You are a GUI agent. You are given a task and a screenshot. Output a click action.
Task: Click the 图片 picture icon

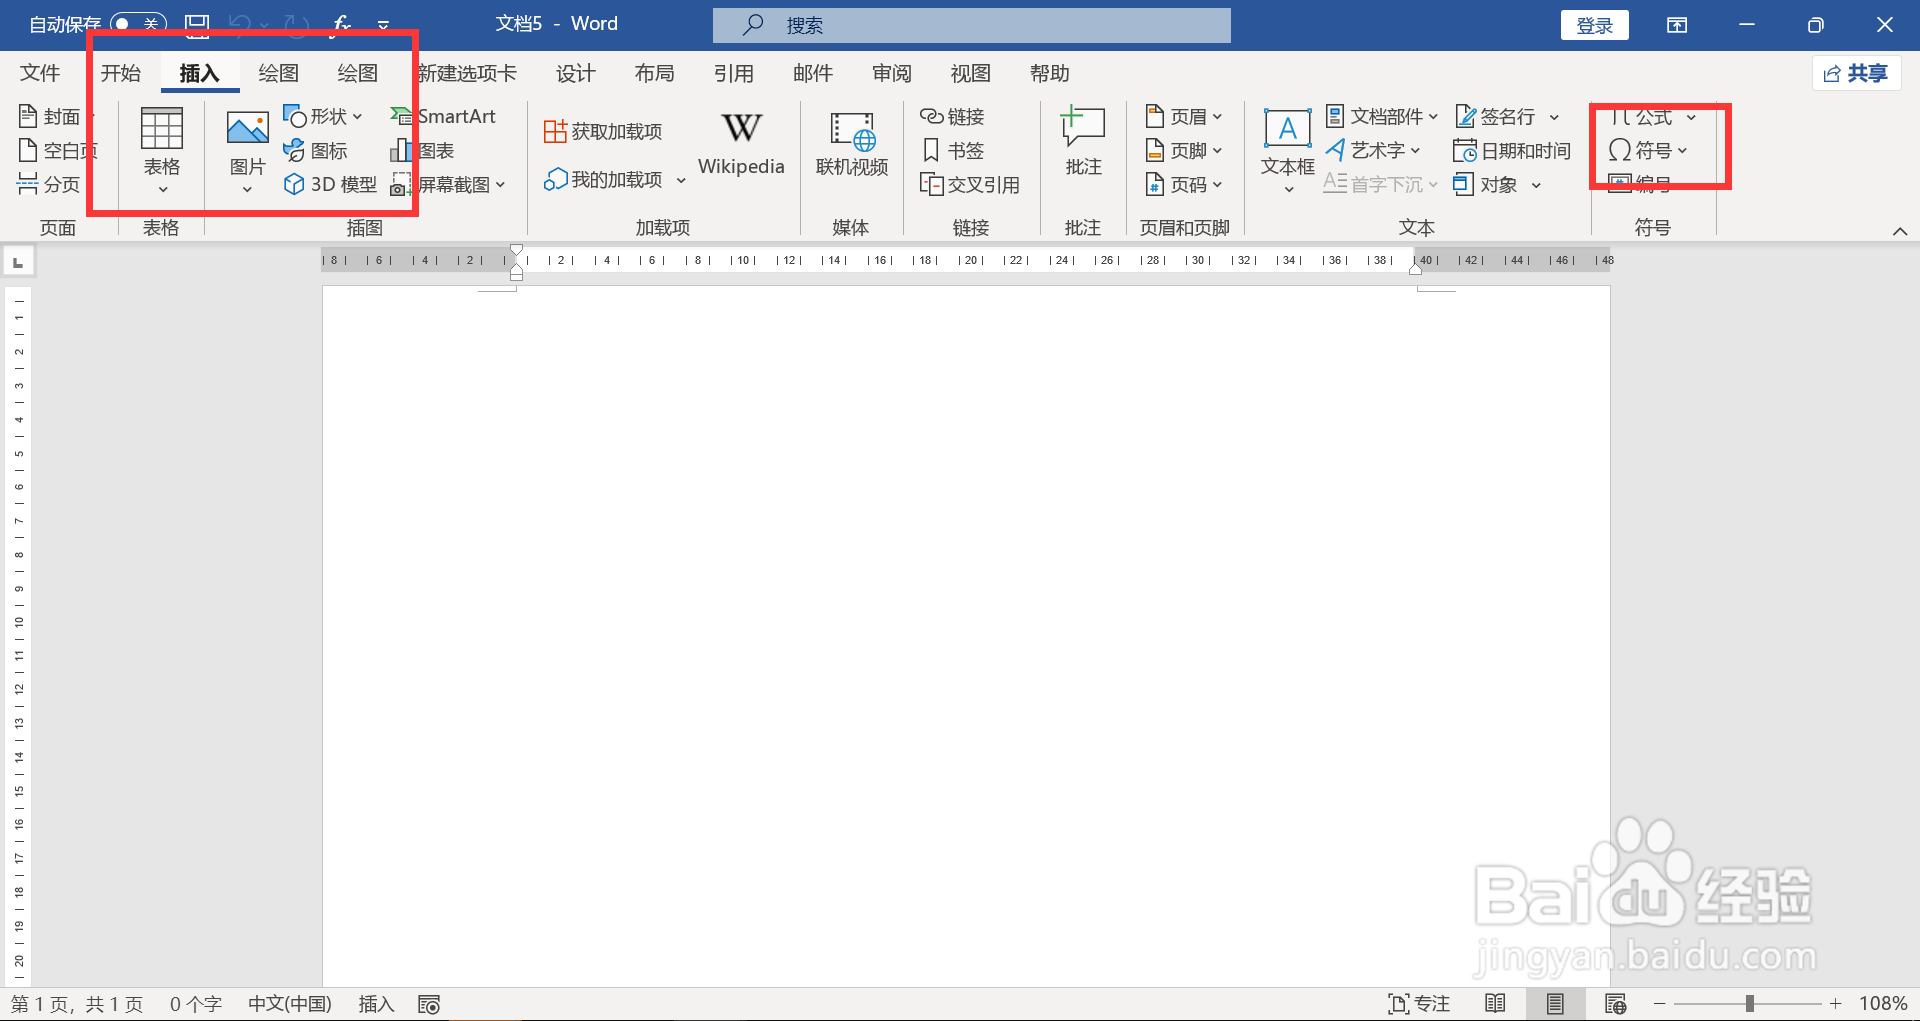point(247,150)
